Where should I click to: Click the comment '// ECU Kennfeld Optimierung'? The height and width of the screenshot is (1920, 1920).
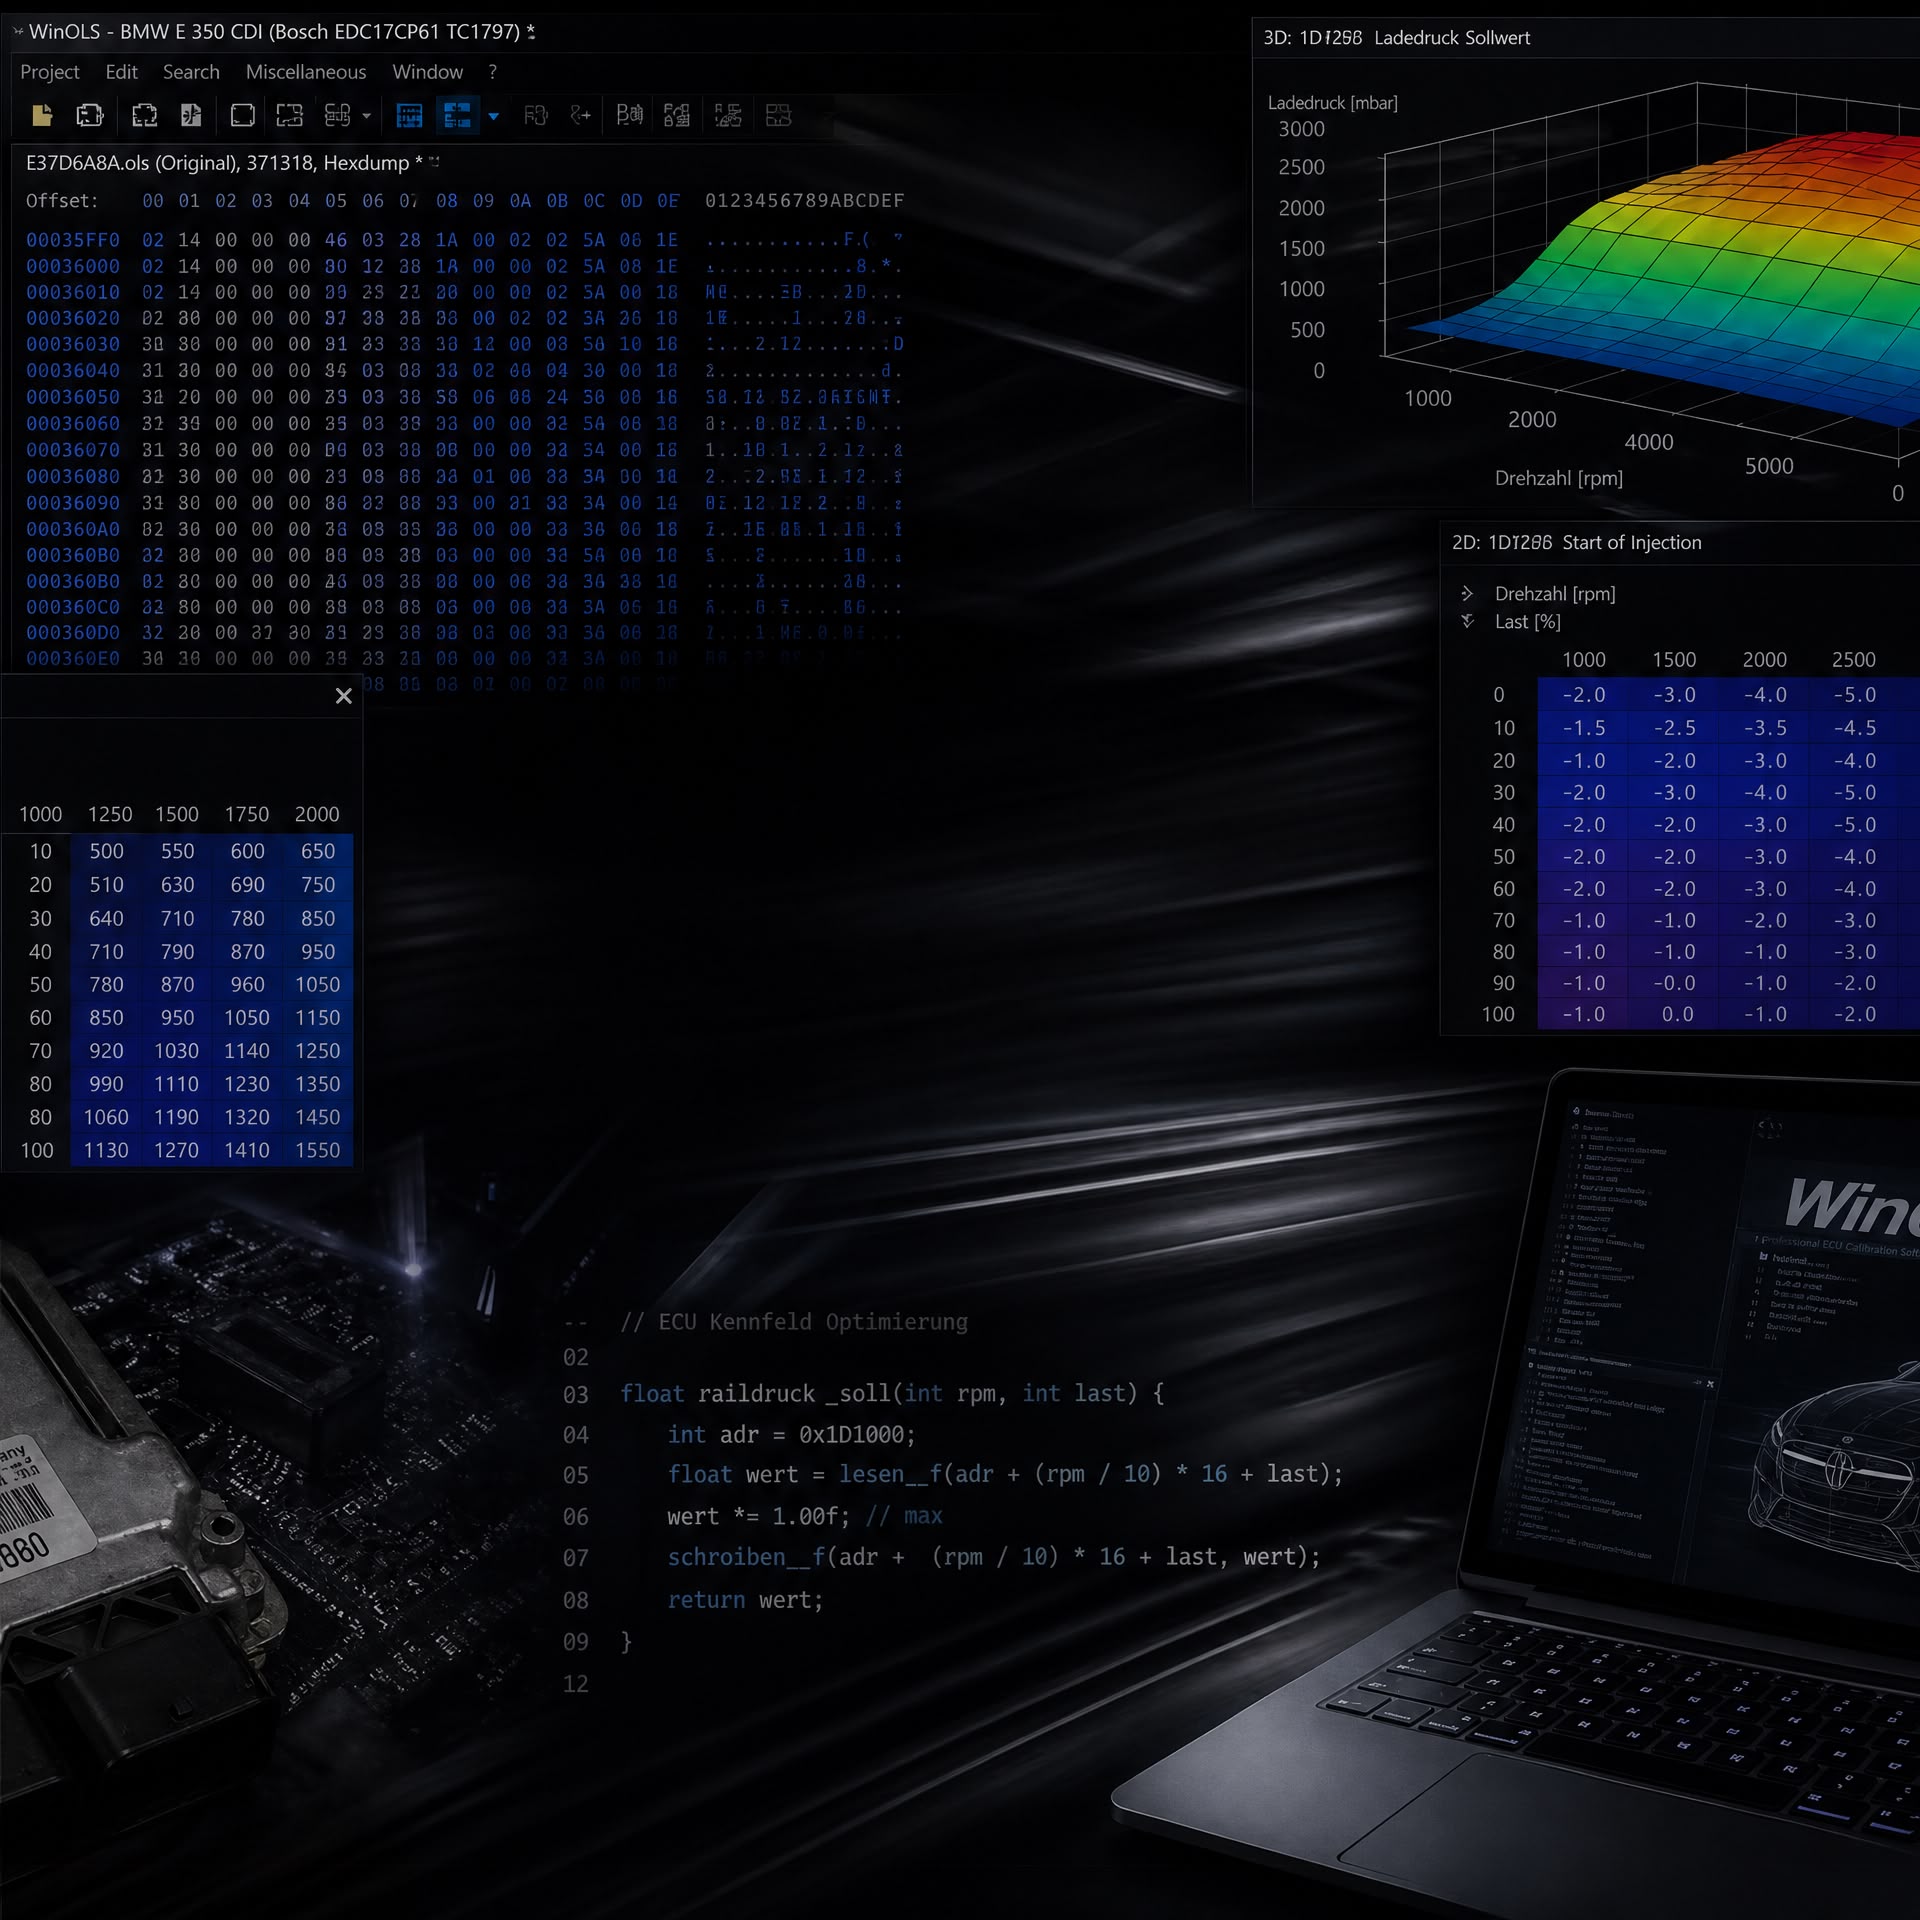[794, 1322]
